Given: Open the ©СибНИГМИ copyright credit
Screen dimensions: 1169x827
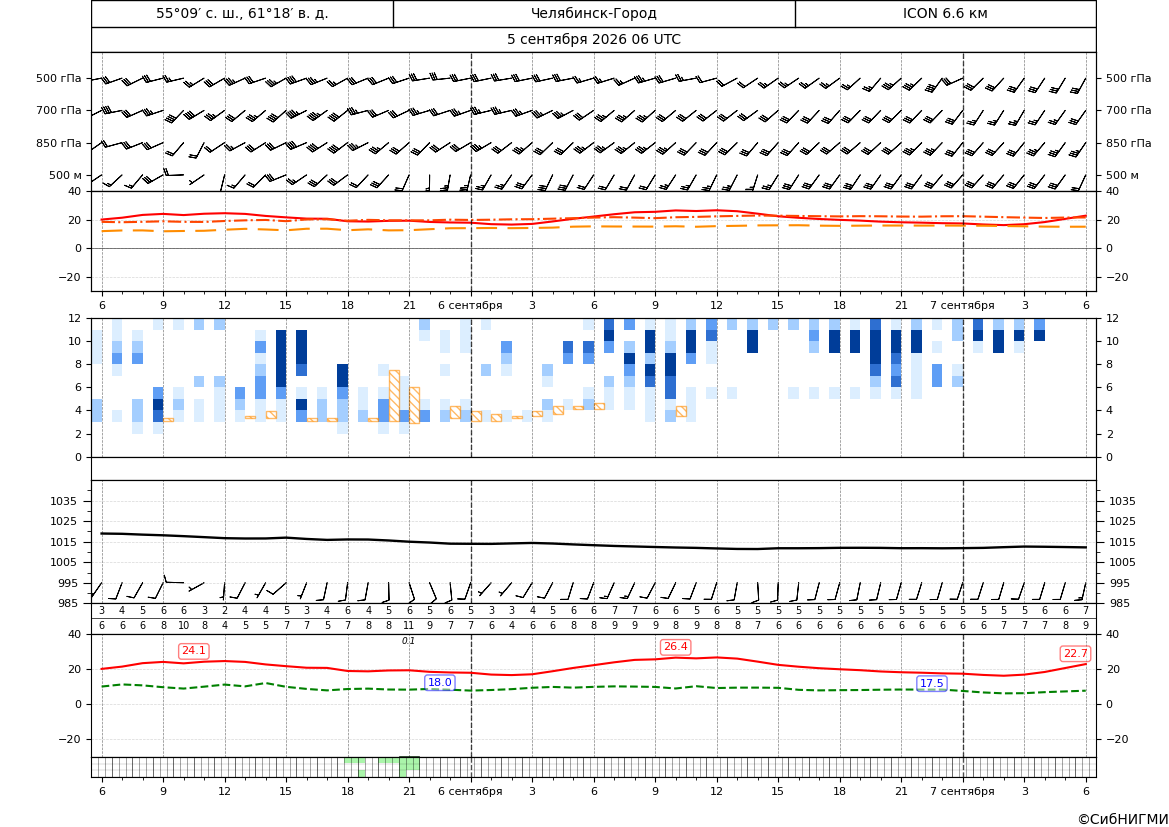Looking at the screenshot, I should pyautogui.click(x=1123, y=819).
